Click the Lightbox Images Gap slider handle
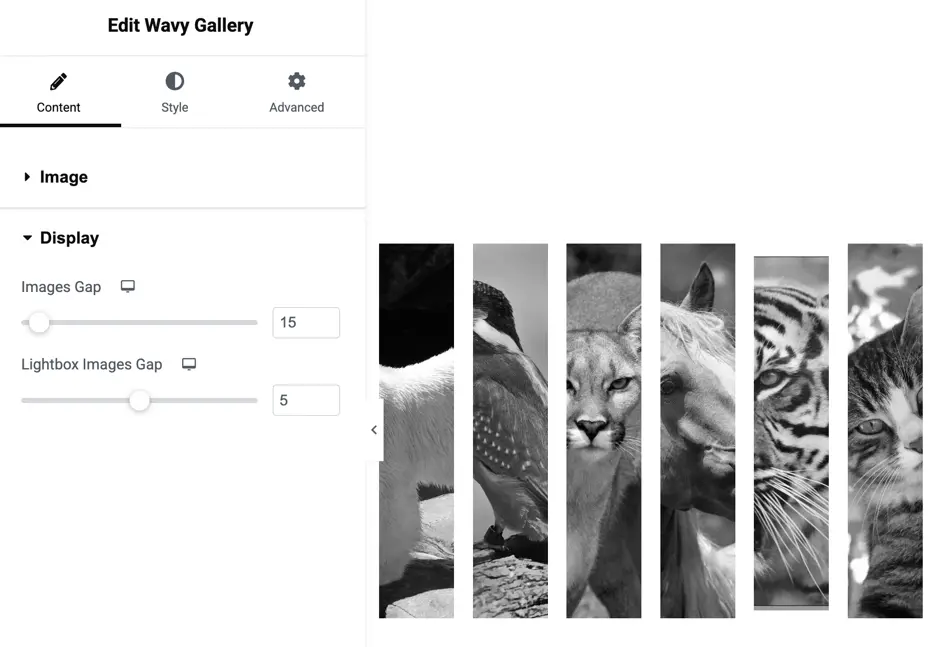The height and width of the screenshot is (647, 941). coord(139,400)
